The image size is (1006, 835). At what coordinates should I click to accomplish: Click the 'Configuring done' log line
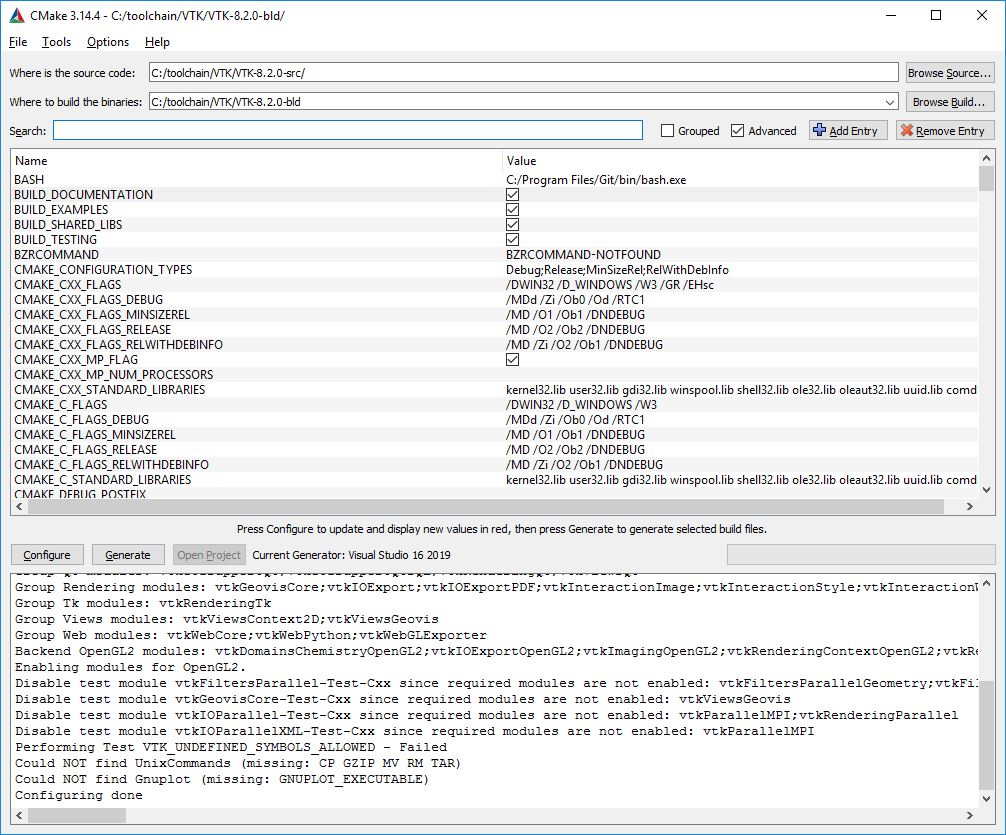click(x=79, y=795)
